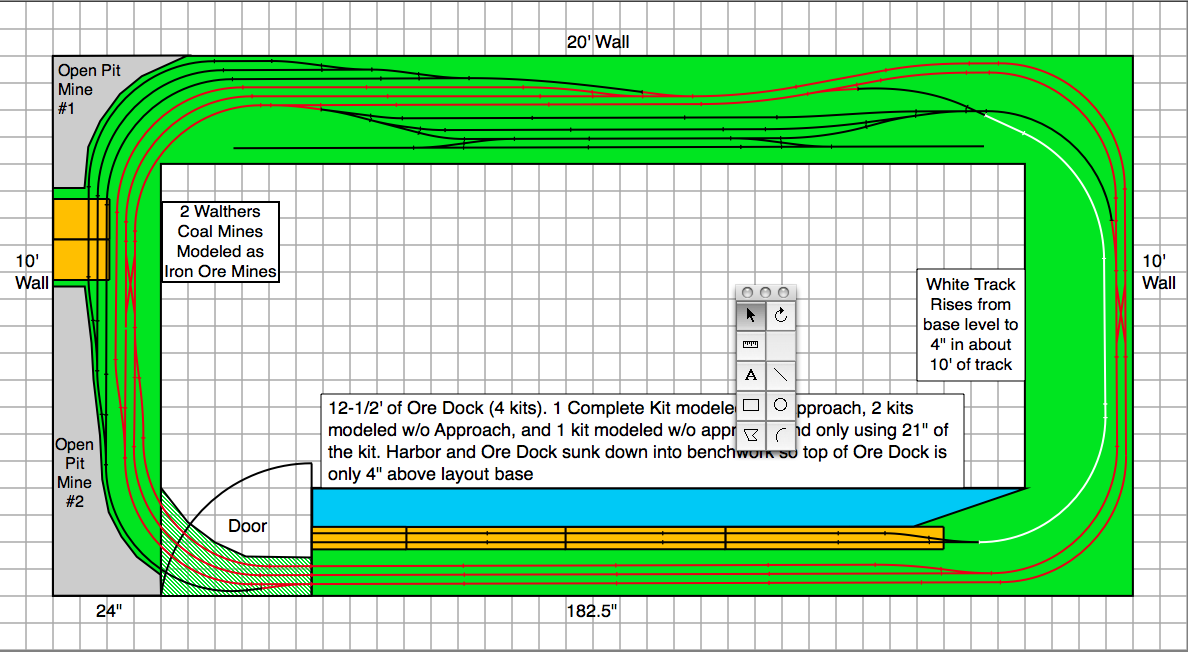Click the "Door" label
Screen dimensions: 1188x652
248,526
